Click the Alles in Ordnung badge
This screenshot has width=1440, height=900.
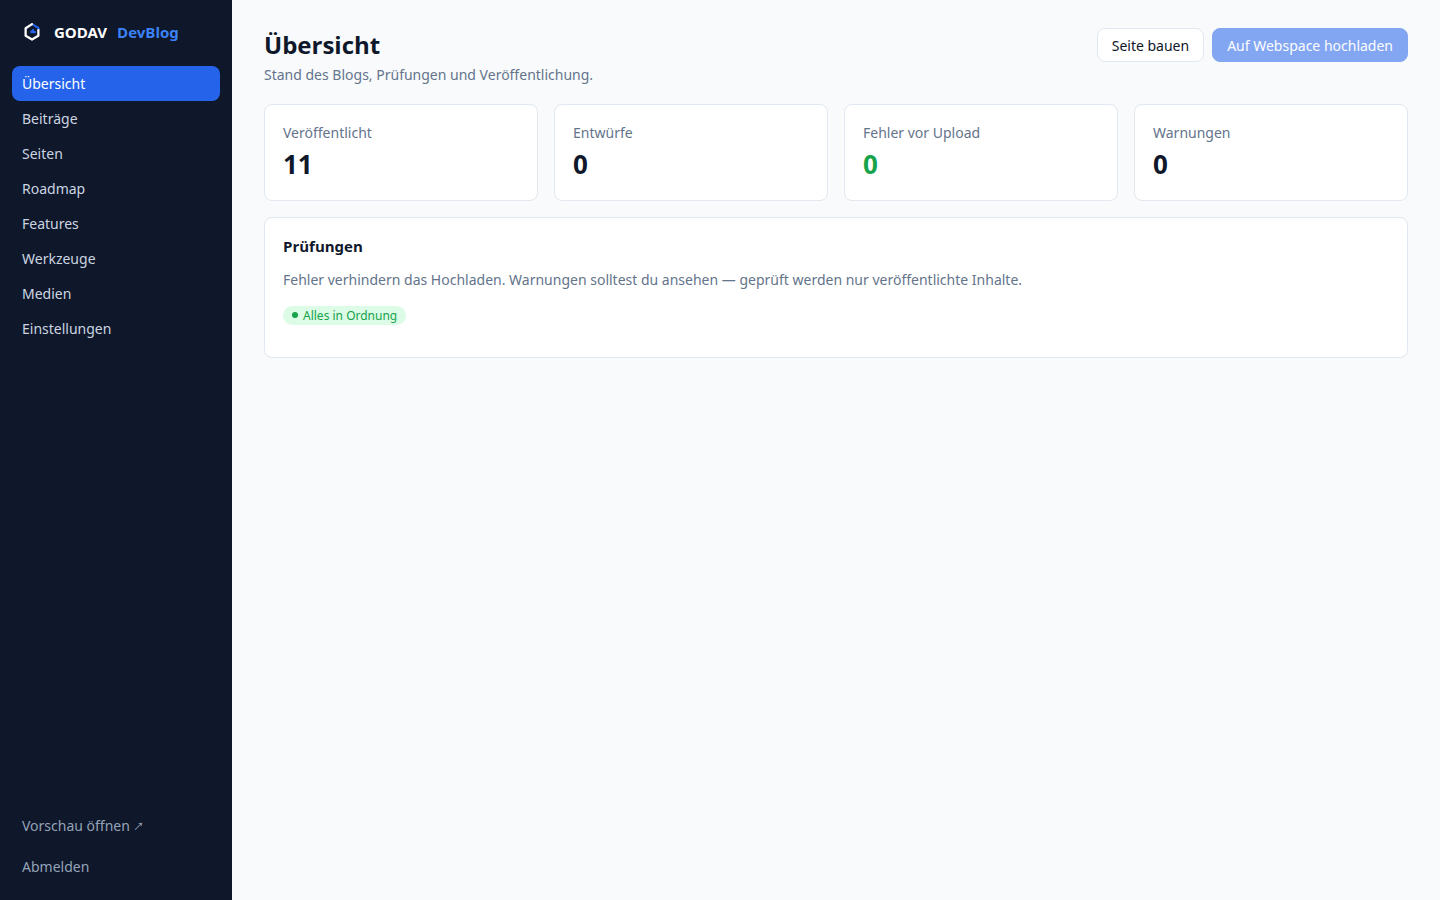point(344,315)
